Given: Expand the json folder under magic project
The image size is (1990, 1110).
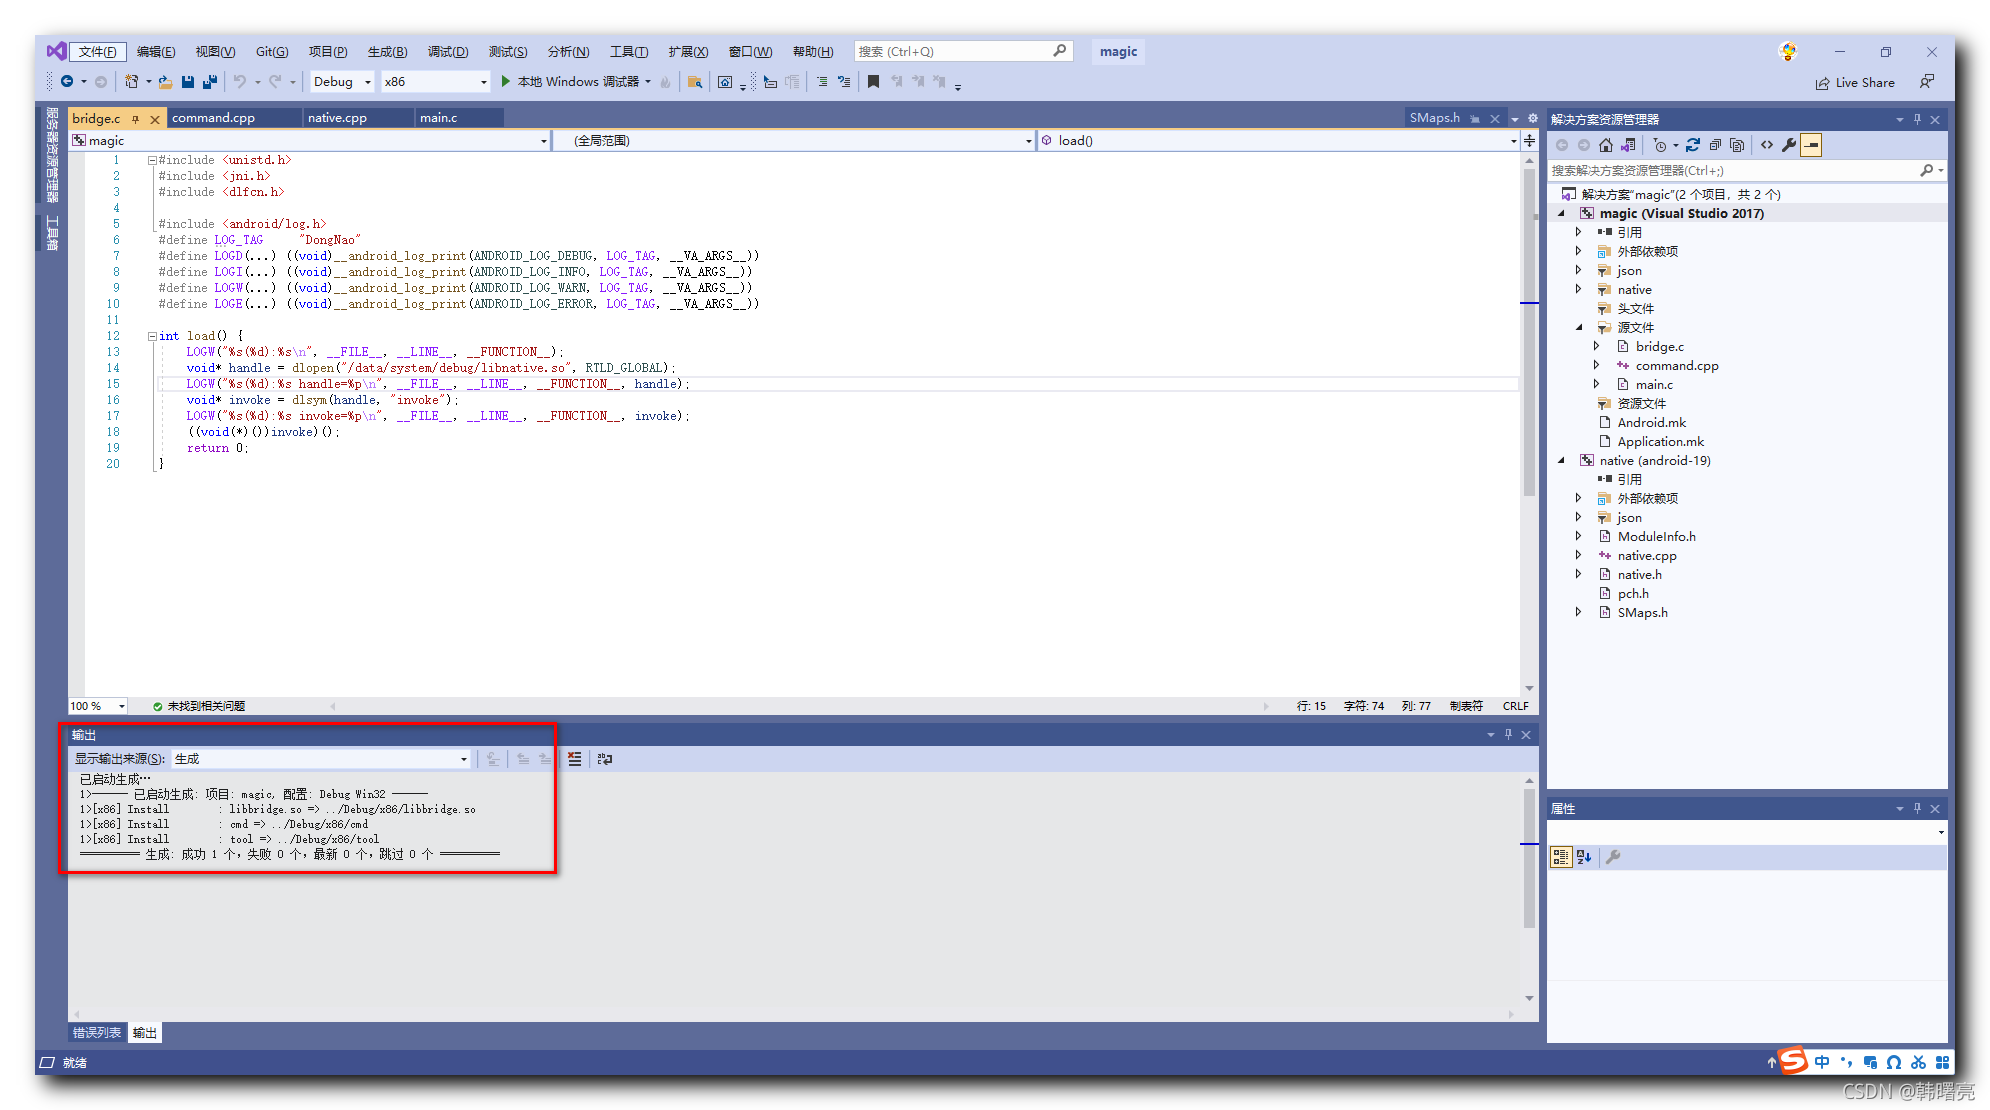Looking at the screenshot, I should point(1579,270).
